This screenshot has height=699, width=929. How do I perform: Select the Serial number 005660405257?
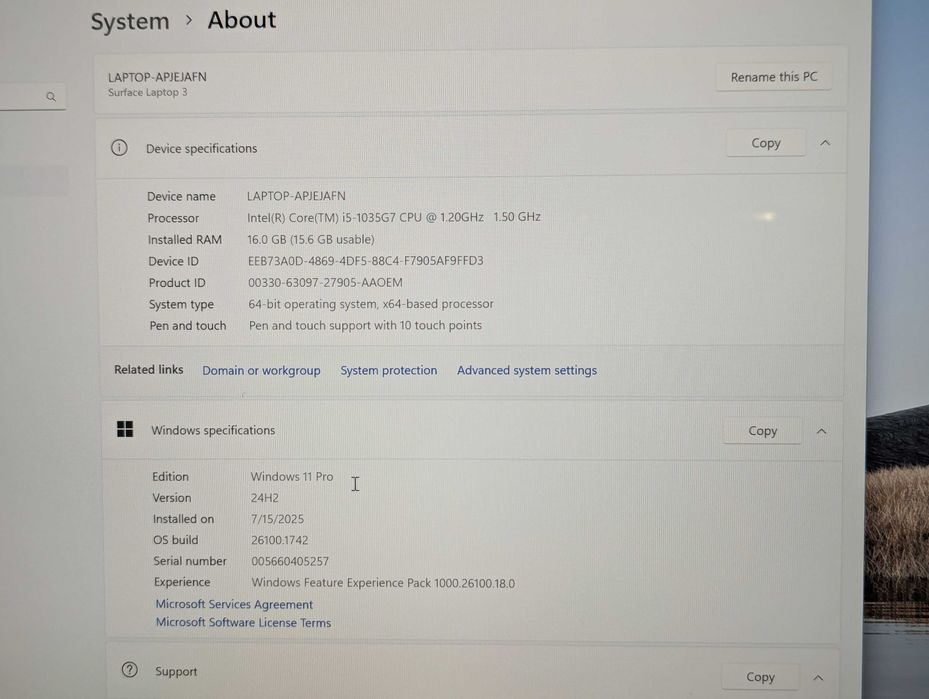[x=290, y=561]
